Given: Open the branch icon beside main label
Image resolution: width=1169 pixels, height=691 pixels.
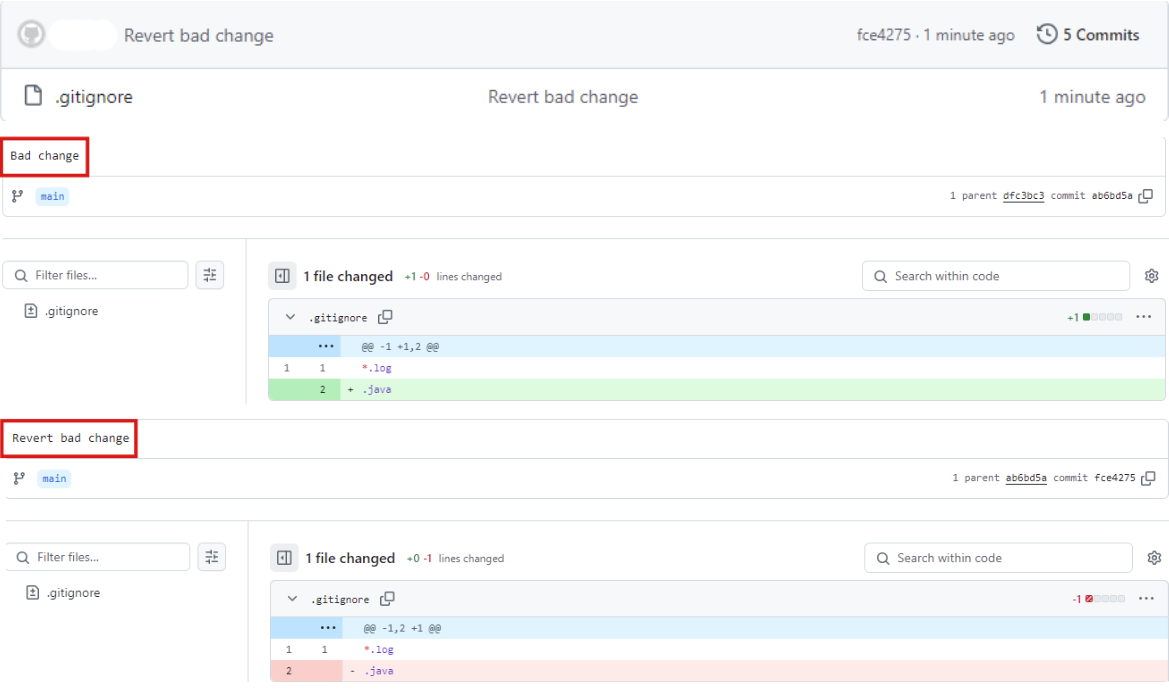Looking at the screenshot, I should tap(16, 196).
